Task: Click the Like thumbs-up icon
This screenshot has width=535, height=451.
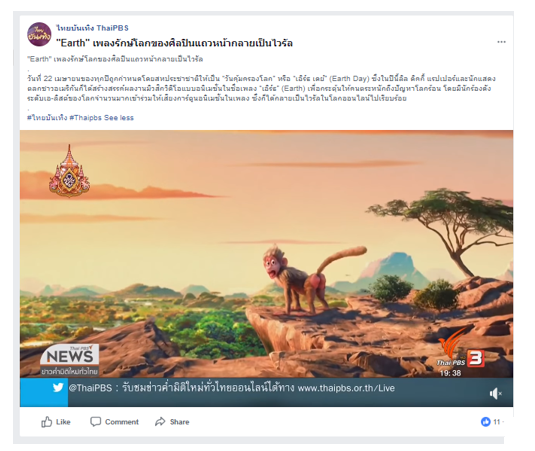Action: (x=47, y=422)
